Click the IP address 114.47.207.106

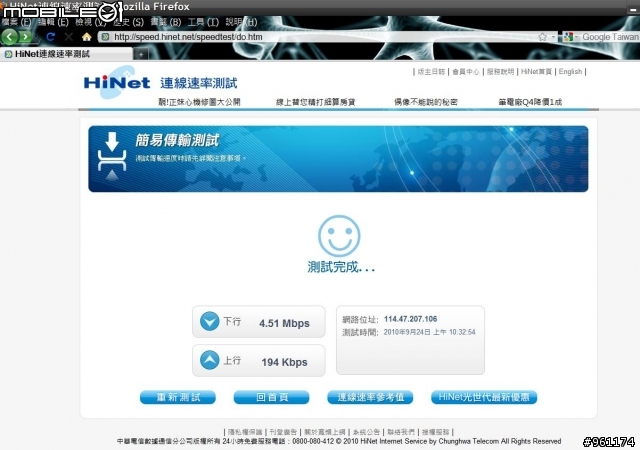click(x=411, y=319)
